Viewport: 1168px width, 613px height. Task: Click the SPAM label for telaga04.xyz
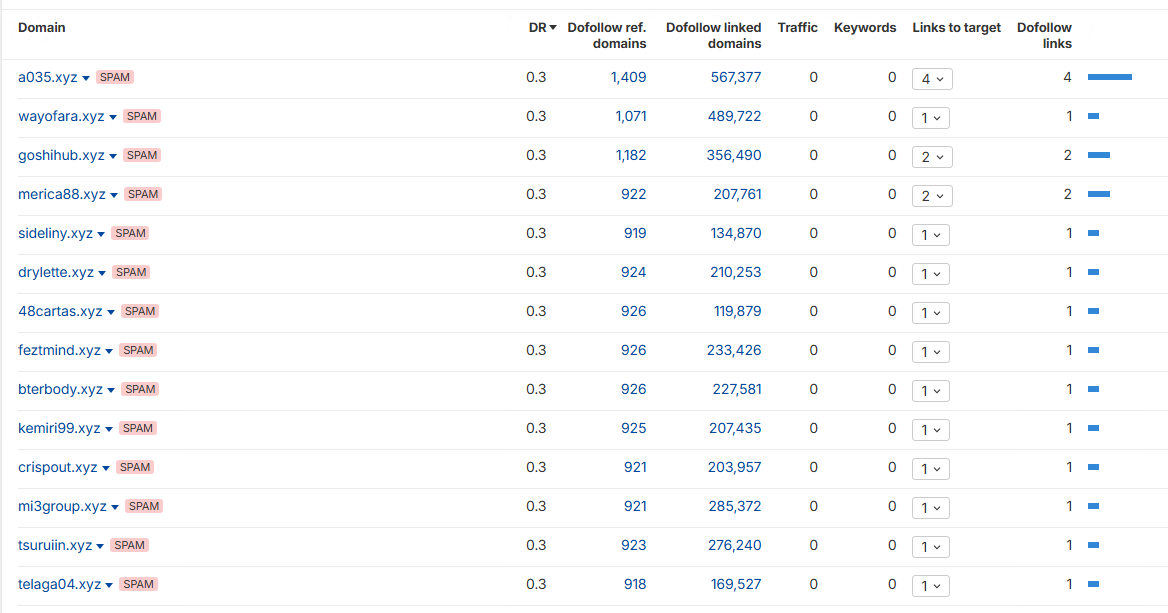tap(138, 584)
